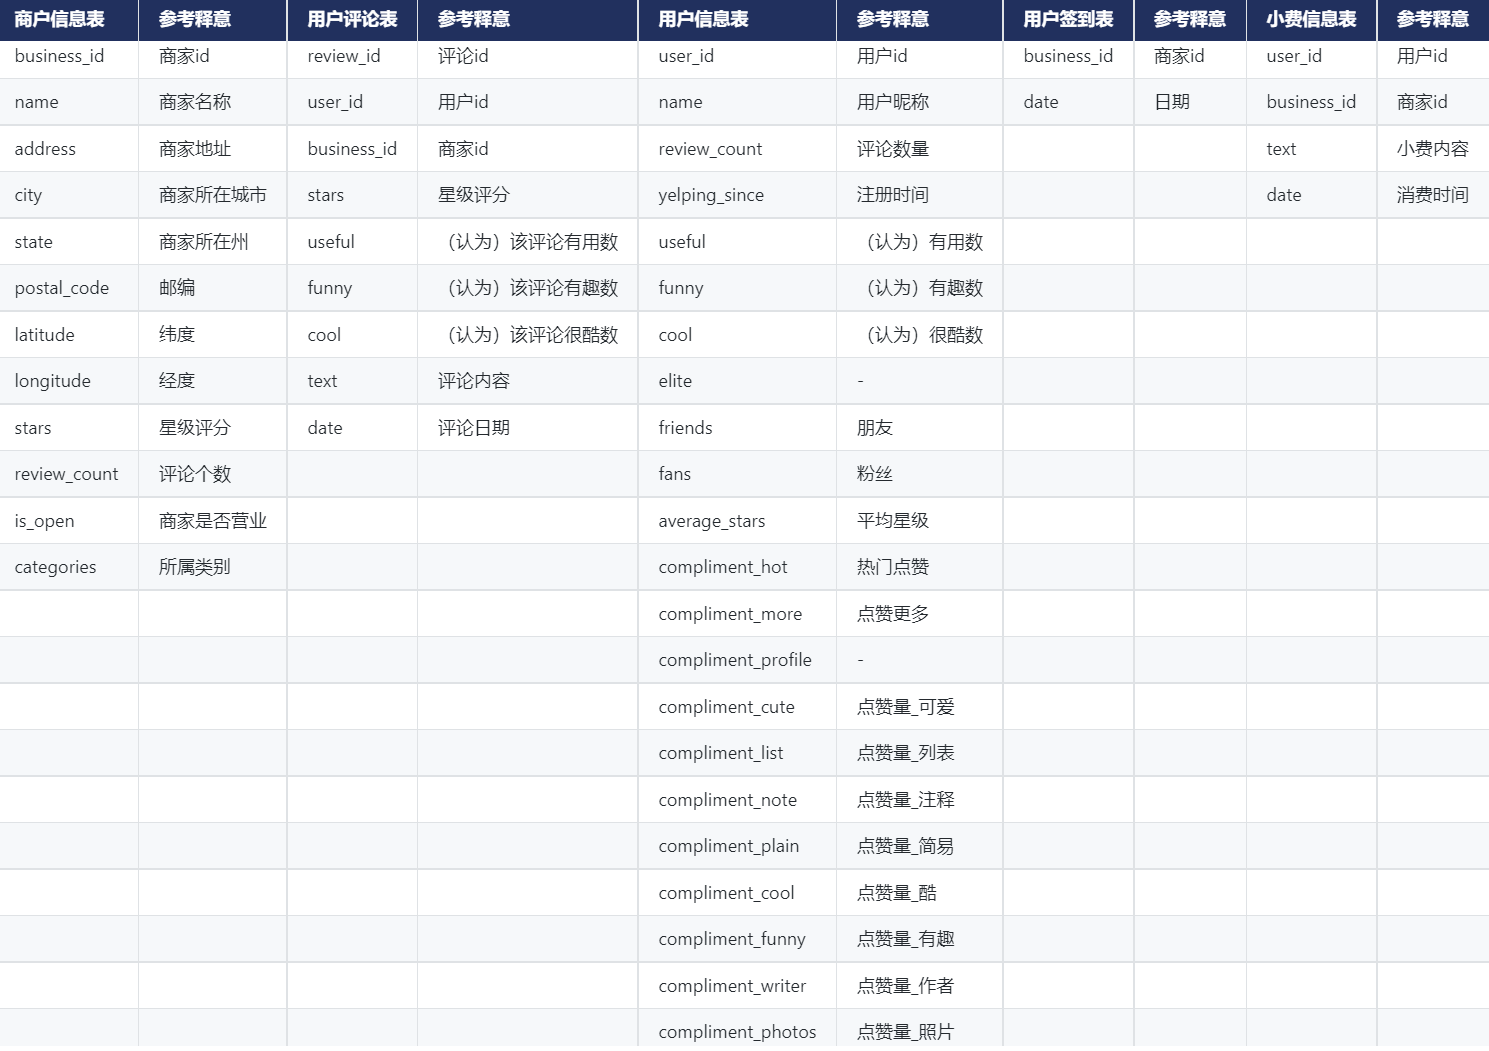This screenshot has height=1051, width=1489.
Task: Click the review_id field cell
Action: [352, 56]
